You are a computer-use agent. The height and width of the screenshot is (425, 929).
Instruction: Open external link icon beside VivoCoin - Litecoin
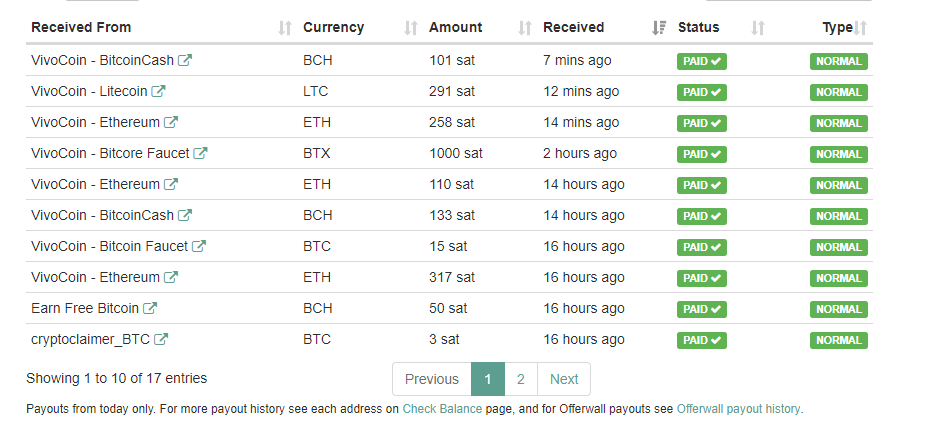(x=158, y=91)
